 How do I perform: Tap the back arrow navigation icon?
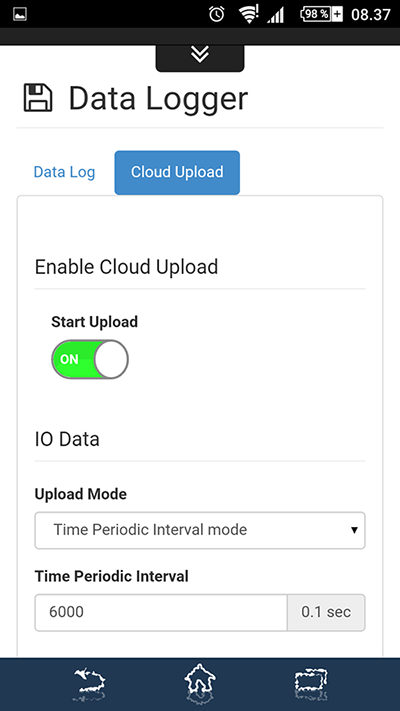pos(89,684)
